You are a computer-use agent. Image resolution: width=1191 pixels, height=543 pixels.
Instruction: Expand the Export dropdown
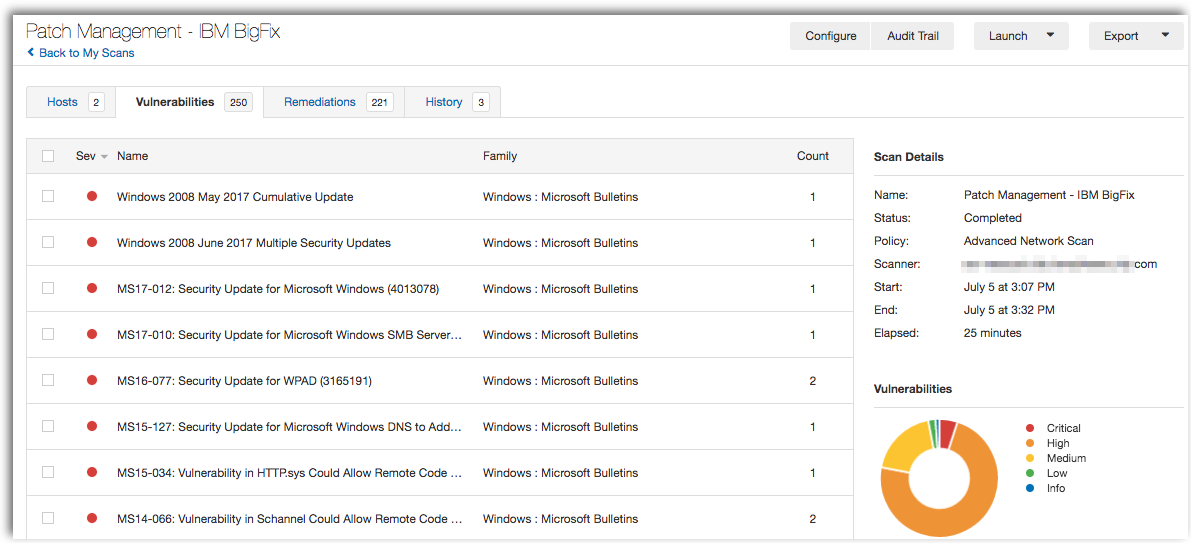1136,36
